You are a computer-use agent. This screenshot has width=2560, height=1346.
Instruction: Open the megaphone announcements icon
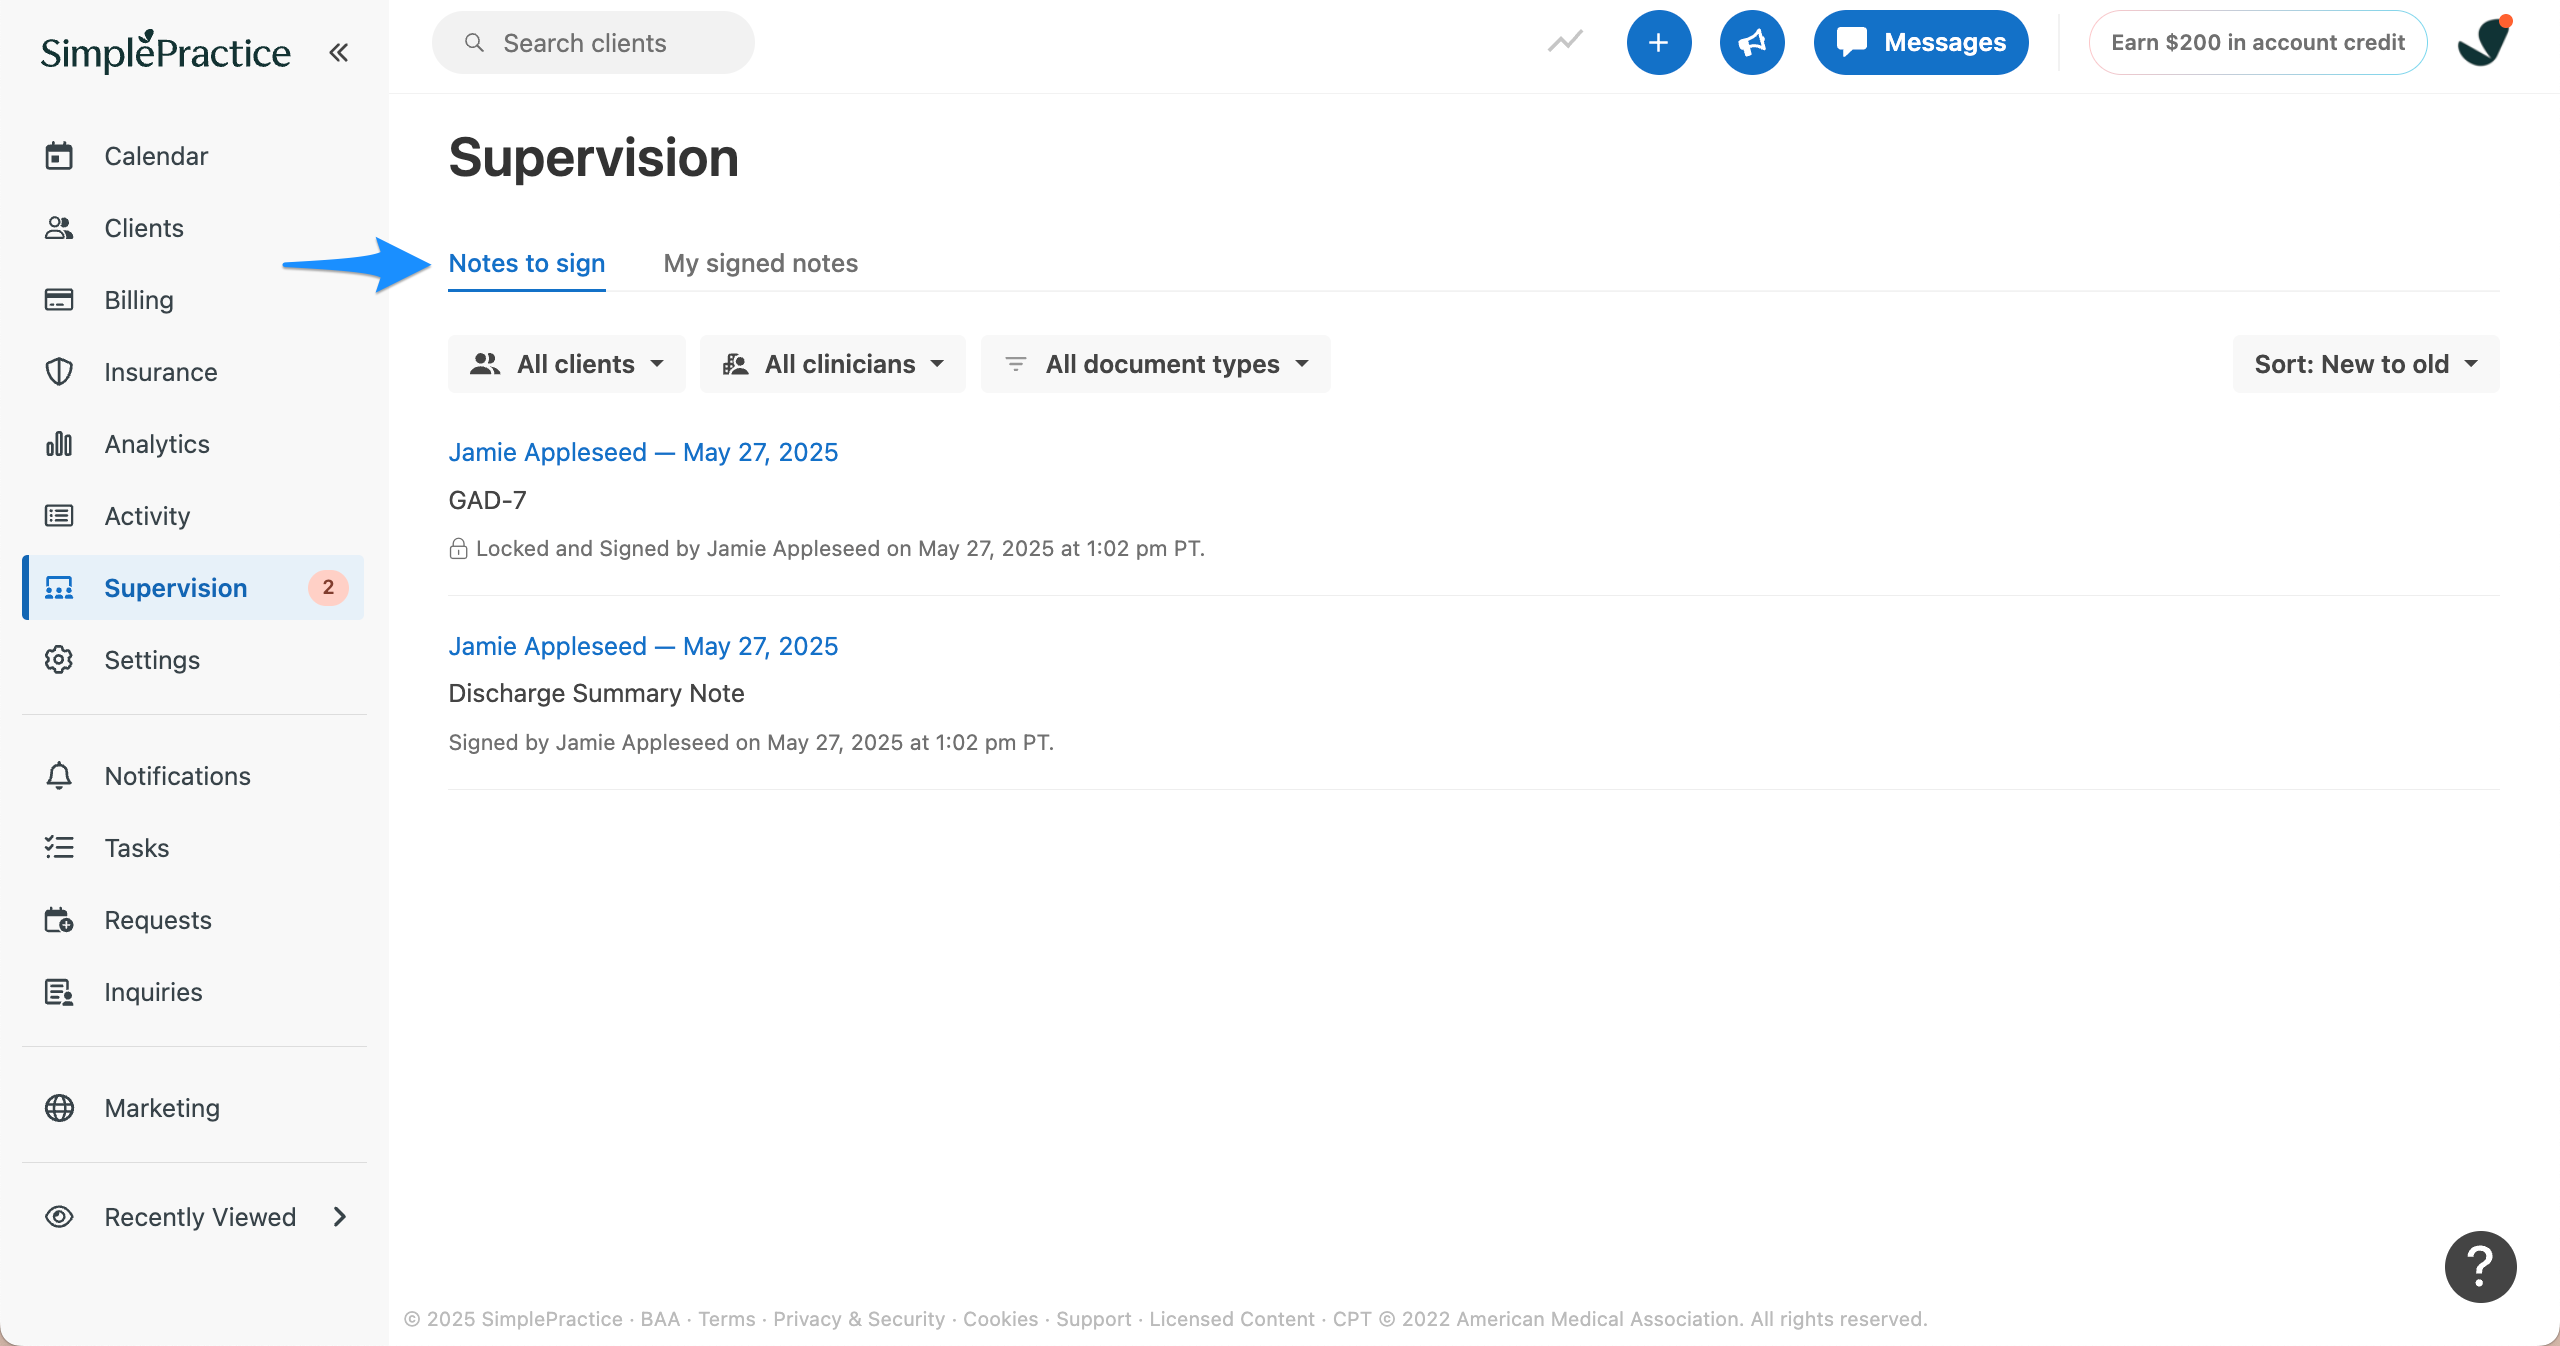click(x=1751, y=43)
